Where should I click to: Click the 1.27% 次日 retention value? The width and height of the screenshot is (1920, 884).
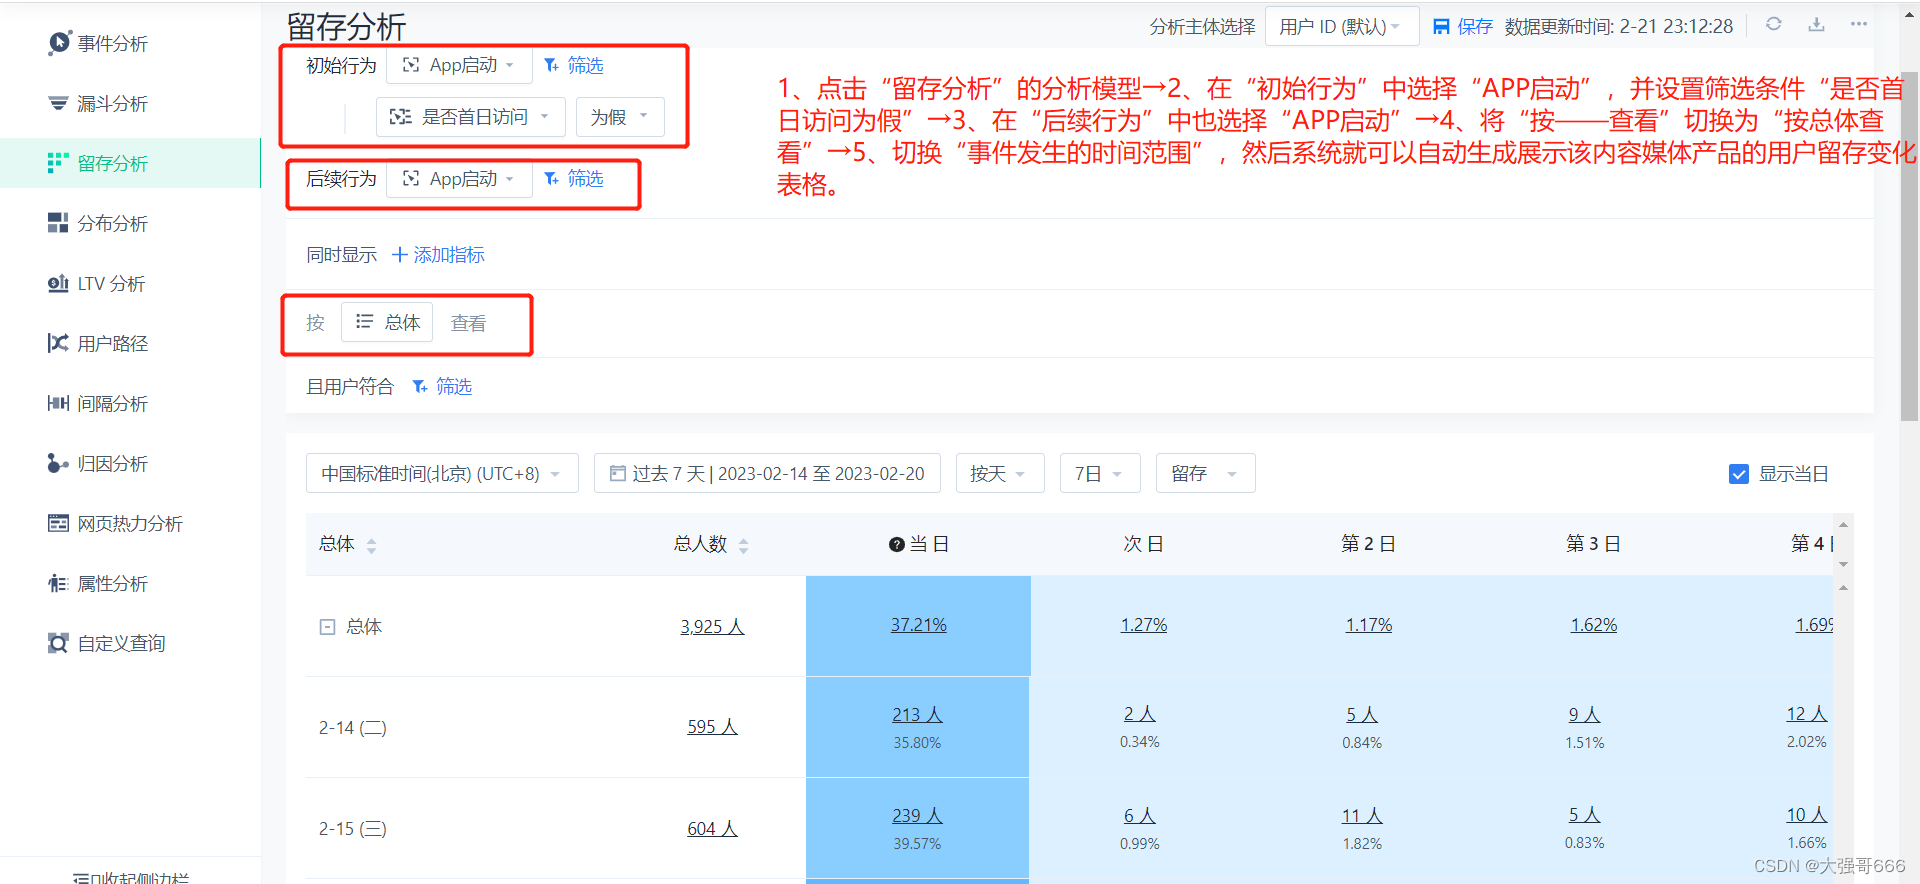tap(1143, 625)
